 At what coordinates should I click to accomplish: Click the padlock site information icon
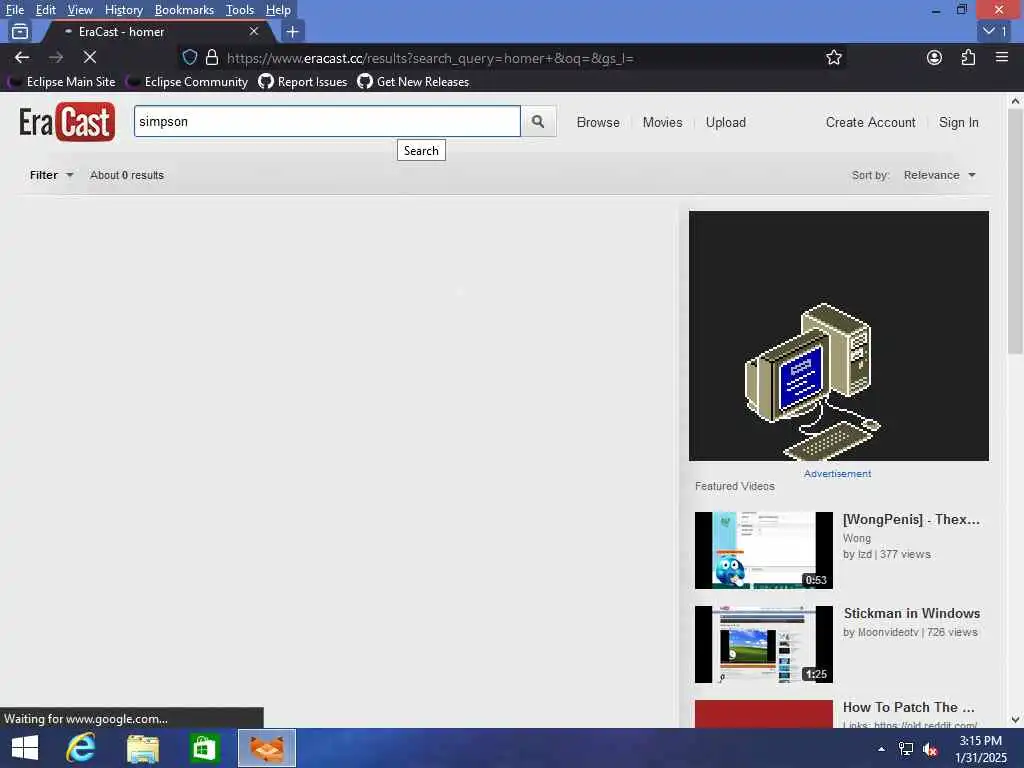coord(212,57)
